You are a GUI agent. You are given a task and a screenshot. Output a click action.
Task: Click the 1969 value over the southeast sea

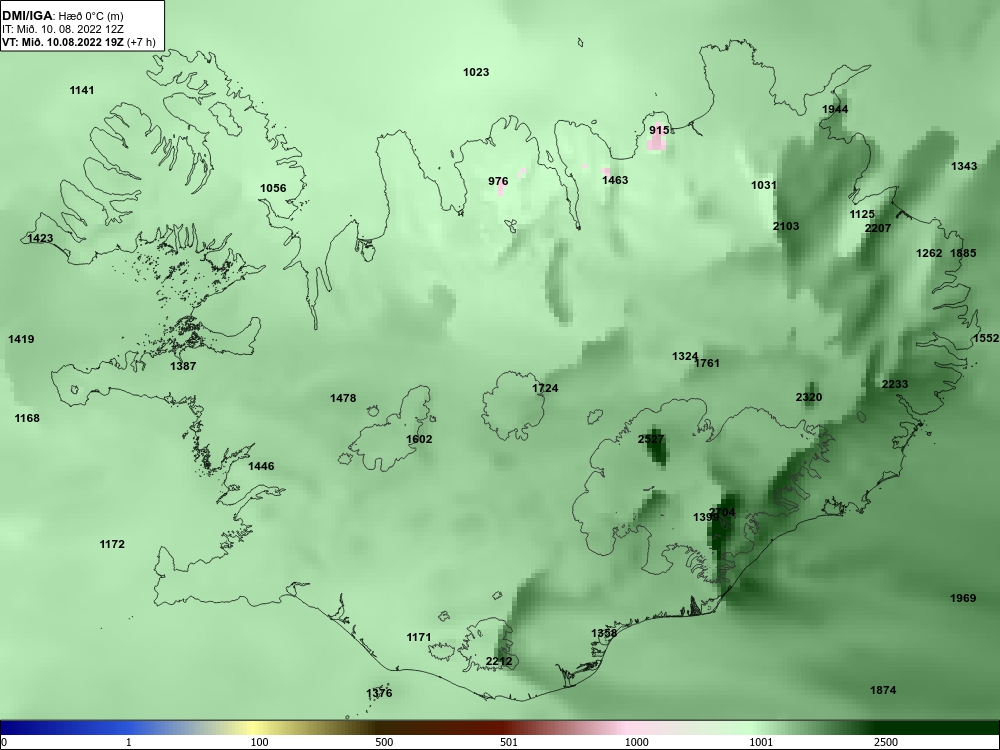pyautogui.click(x=963, y=598)
